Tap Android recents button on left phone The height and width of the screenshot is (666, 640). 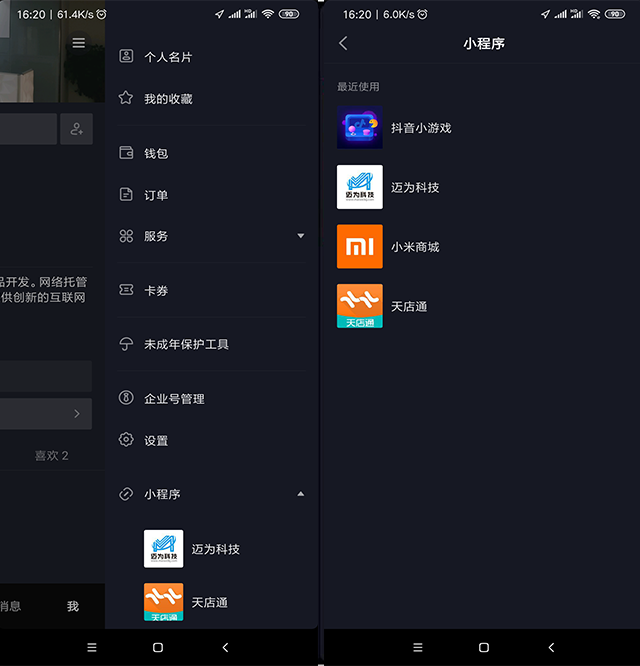pyautogui.click(x=92, y=647)
